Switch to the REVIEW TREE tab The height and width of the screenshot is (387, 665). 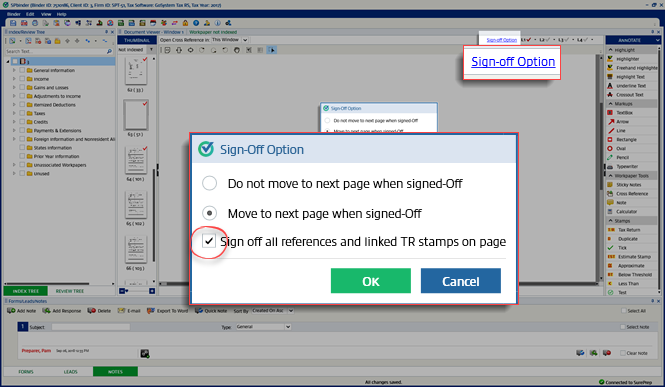[70, 291]
